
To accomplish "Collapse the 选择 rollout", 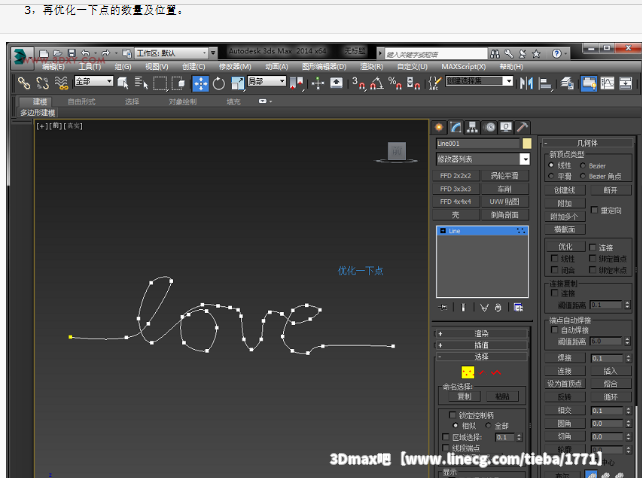I will pos(482,356).
